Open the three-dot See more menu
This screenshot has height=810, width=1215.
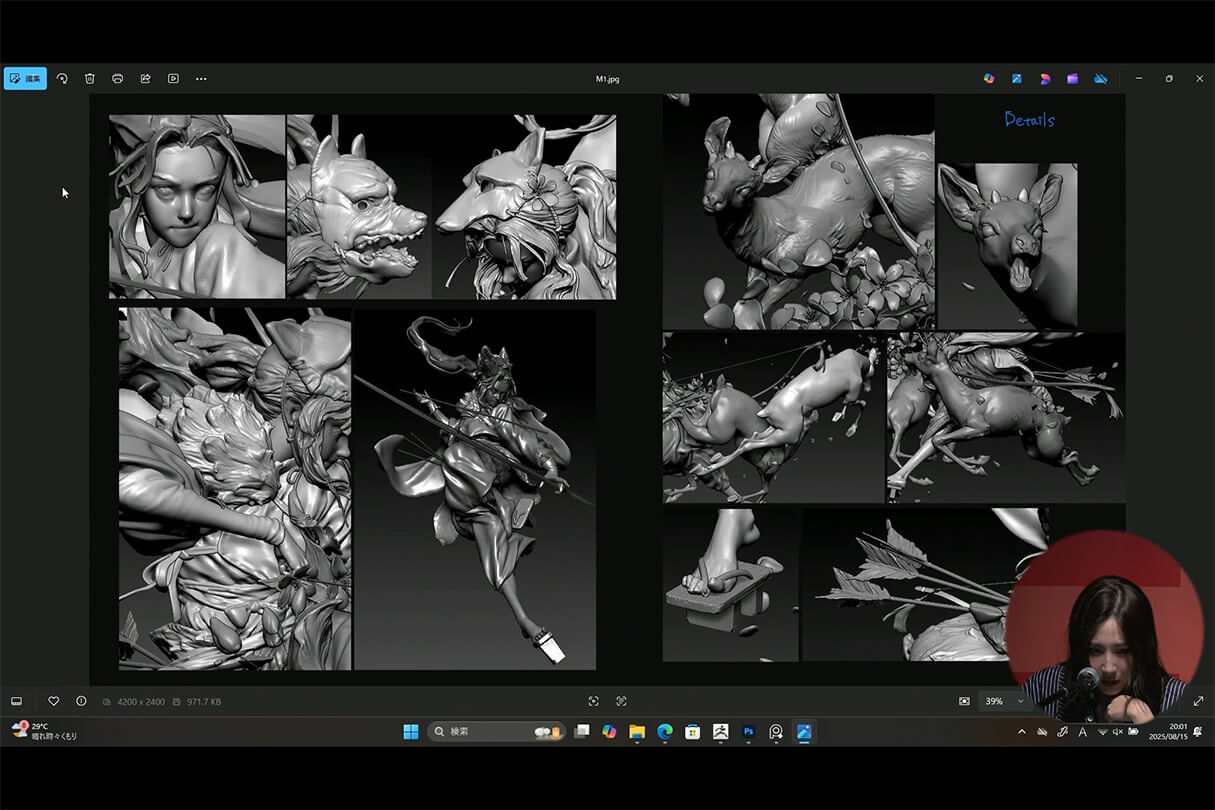(x=201, y=78)
